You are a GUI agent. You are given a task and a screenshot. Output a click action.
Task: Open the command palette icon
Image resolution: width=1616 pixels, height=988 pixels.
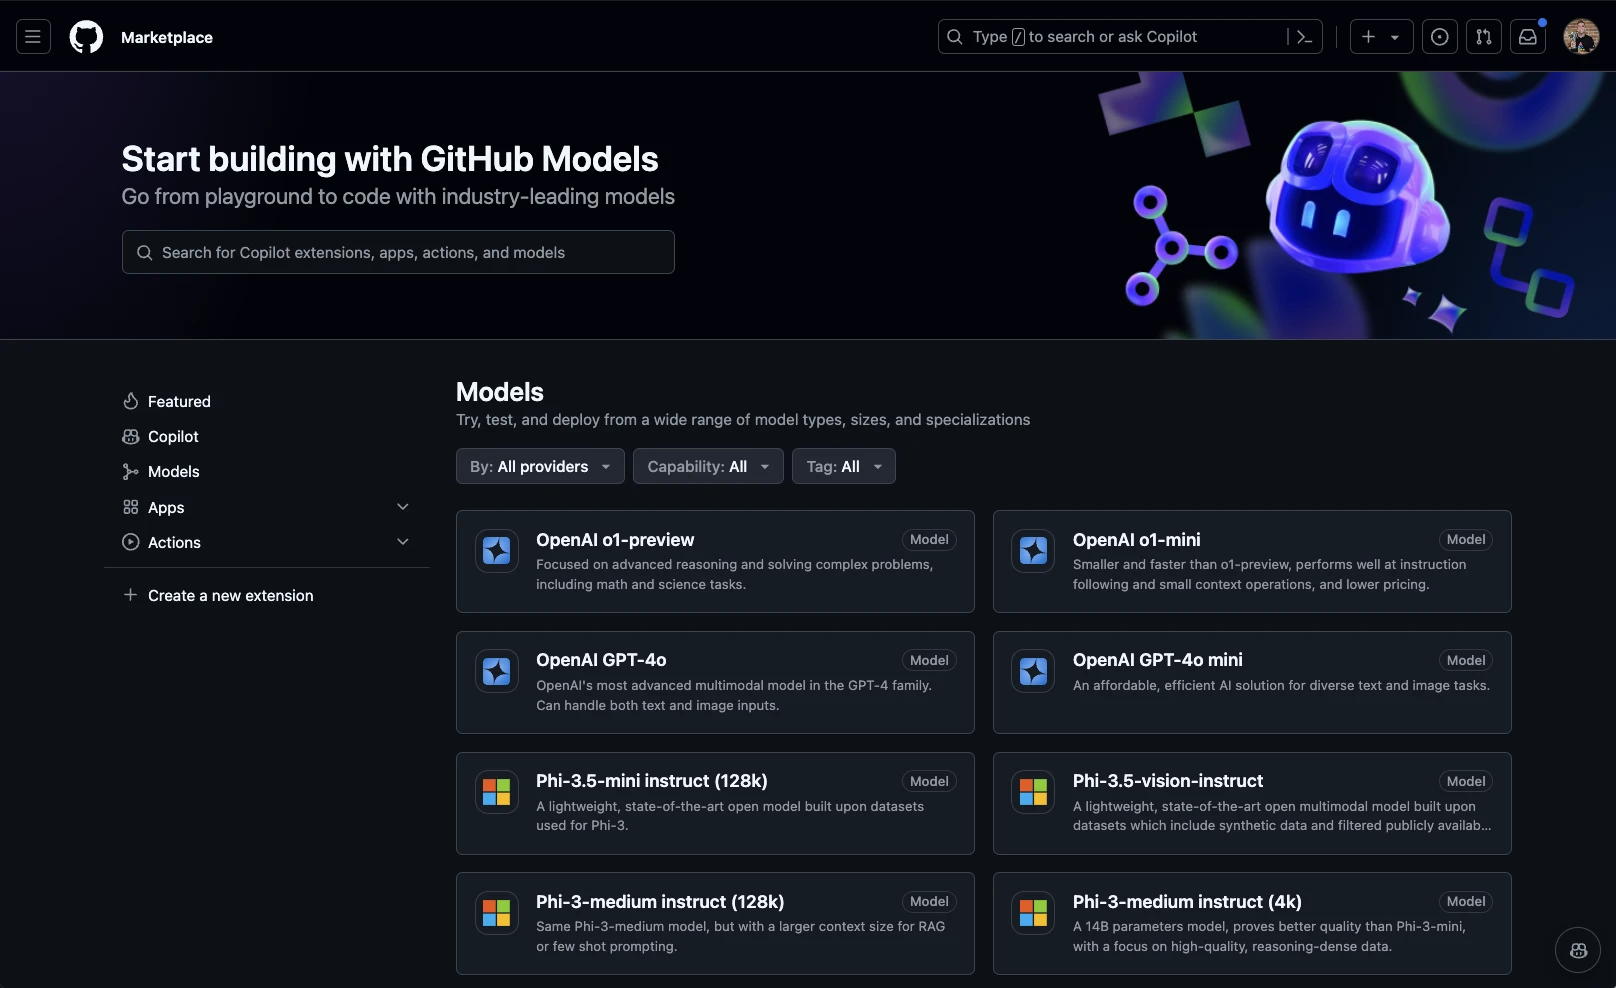pos(1304,37)
